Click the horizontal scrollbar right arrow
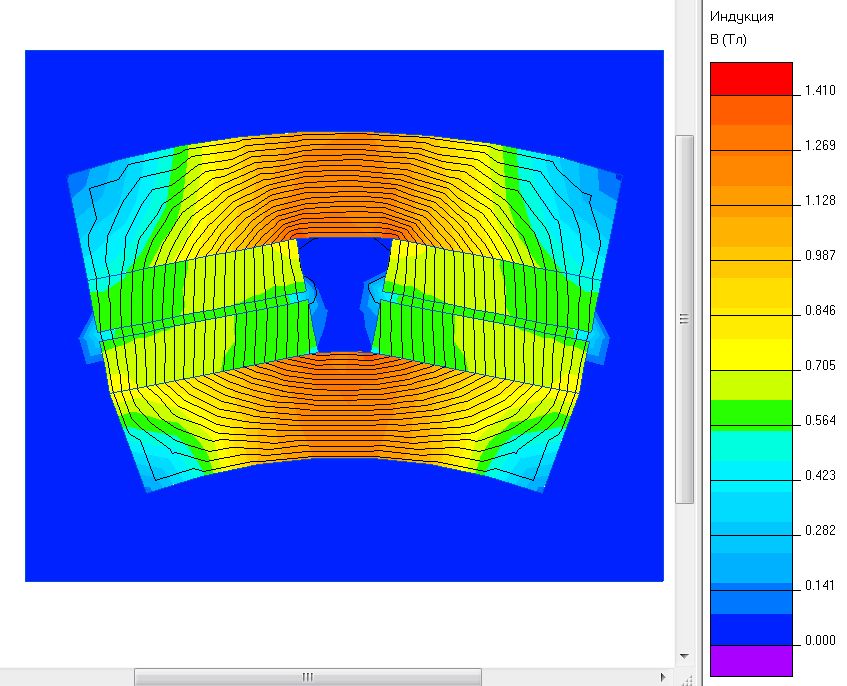 point(663,677)
